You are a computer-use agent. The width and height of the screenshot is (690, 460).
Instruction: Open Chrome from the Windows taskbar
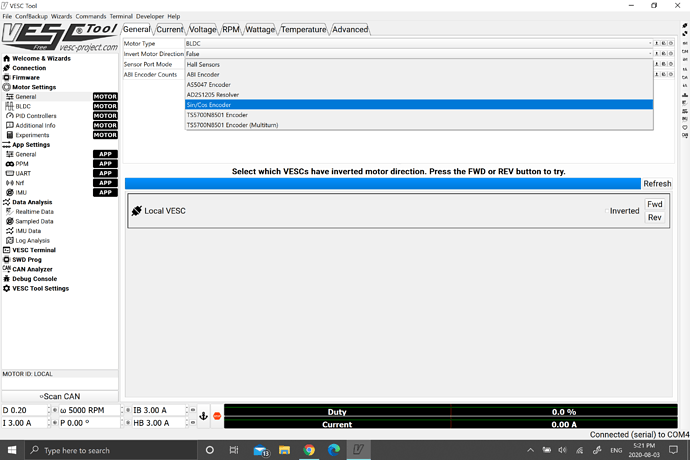click(309, 450)
